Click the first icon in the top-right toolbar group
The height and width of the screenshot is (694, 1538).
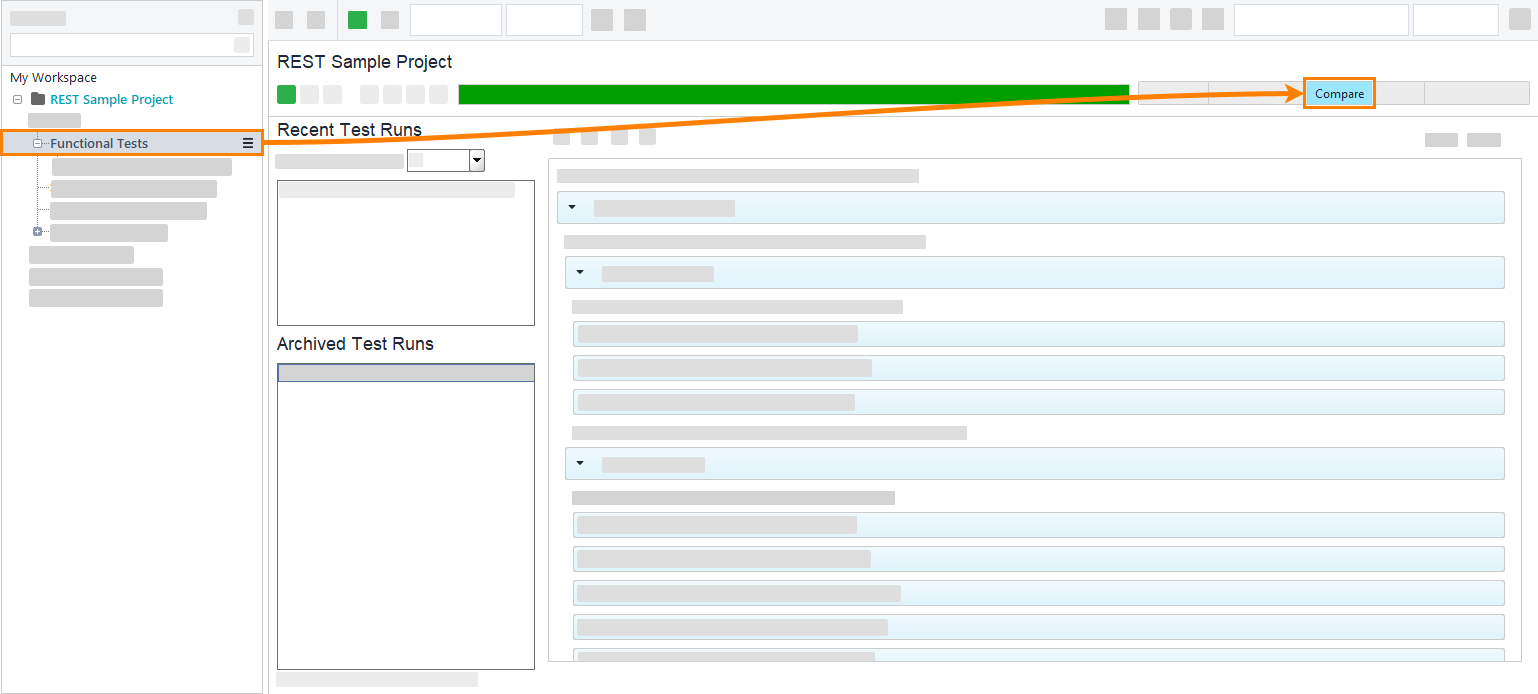tap(1115, 18)
